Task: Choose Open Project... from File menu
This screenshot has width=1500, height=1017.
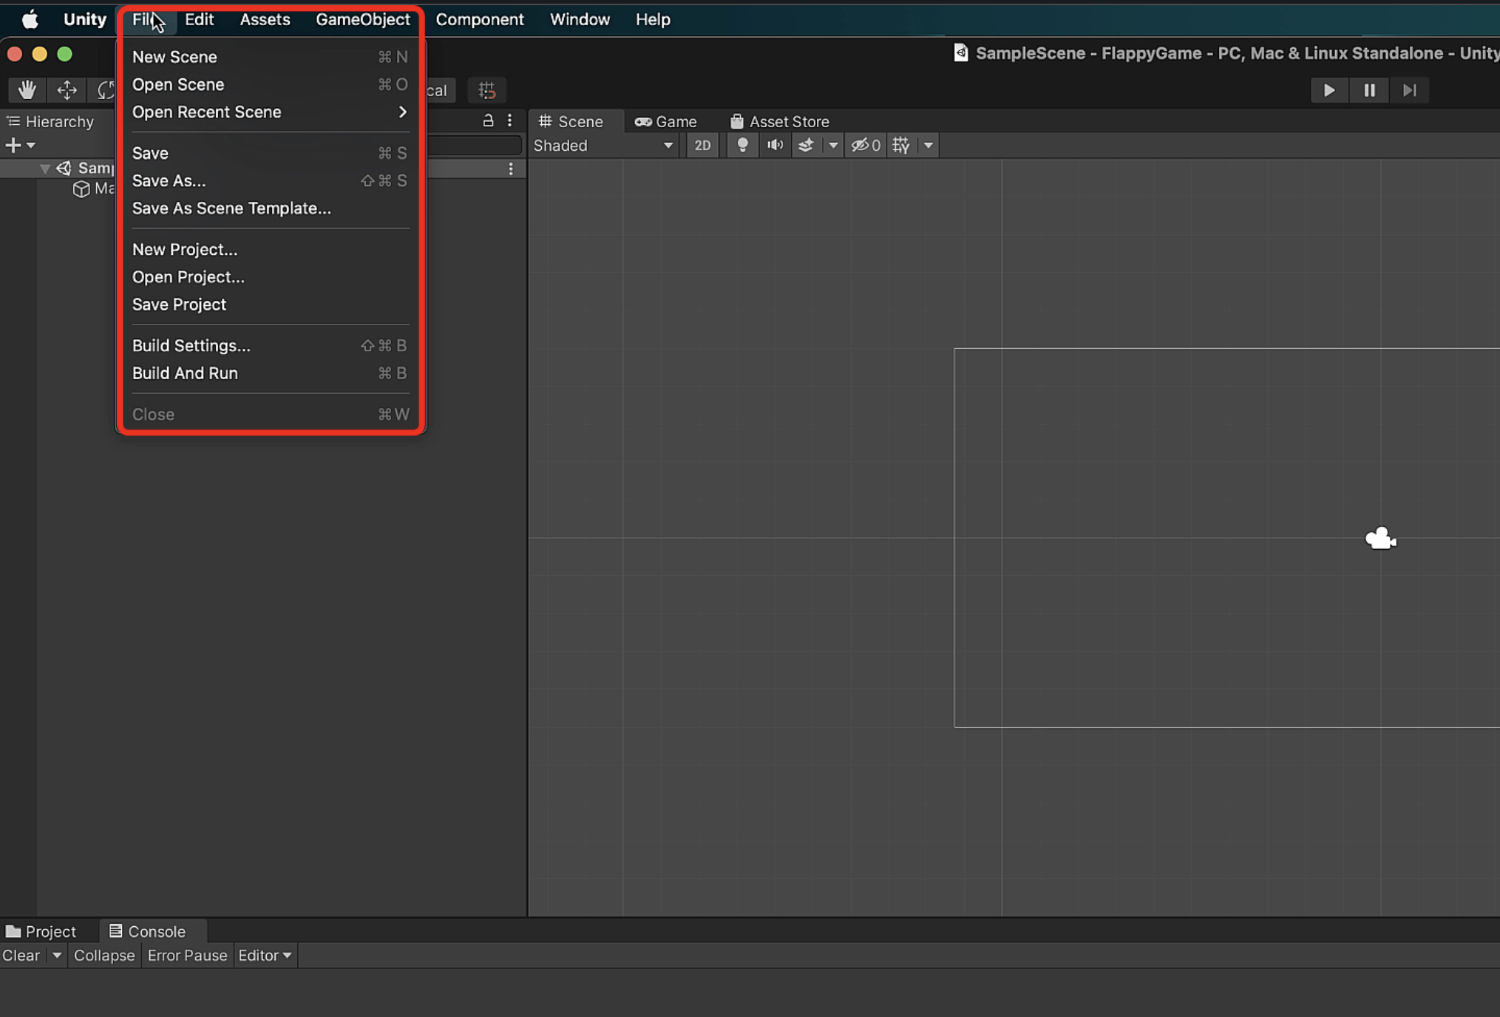Action: (x=270, y=277)
